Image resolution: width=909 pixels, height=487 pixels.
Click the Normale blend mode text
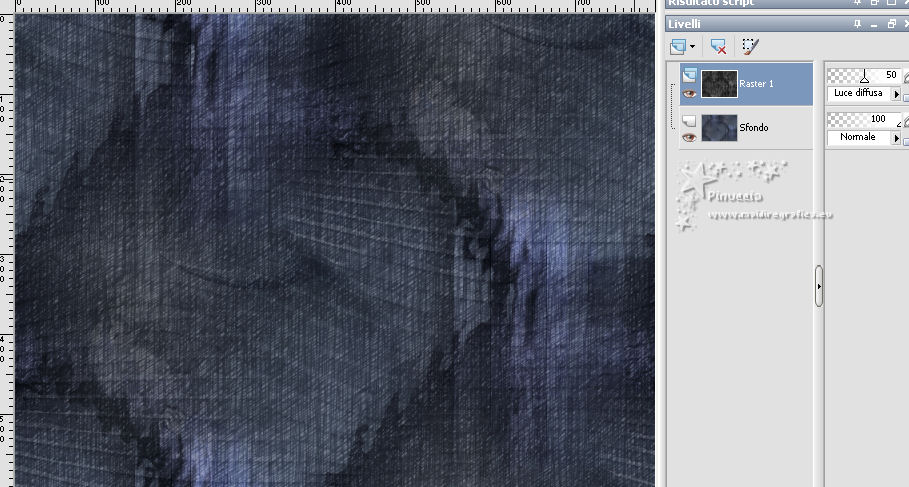pos(857,137)
